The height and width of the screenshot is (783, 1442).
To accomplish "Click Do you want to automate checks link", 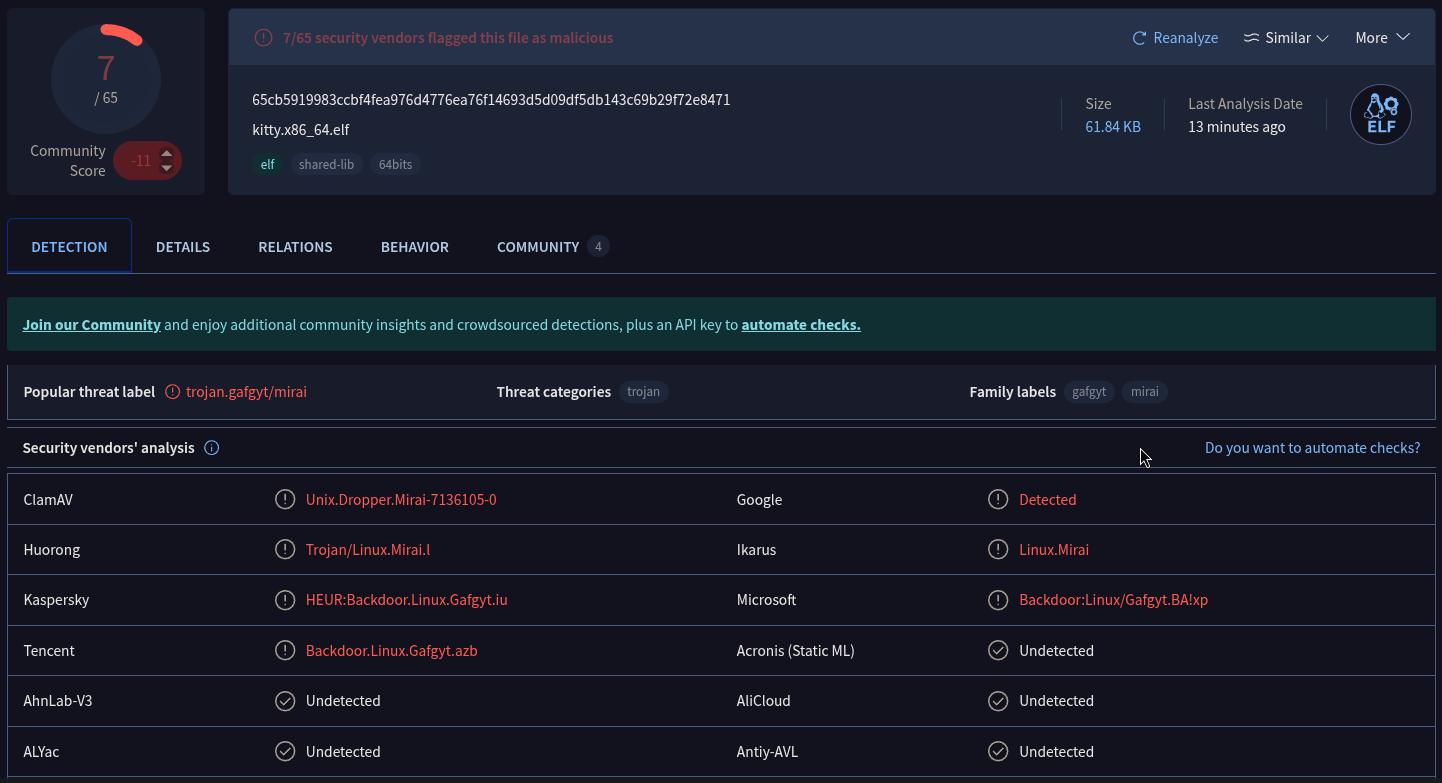I will click(1312, 448).
